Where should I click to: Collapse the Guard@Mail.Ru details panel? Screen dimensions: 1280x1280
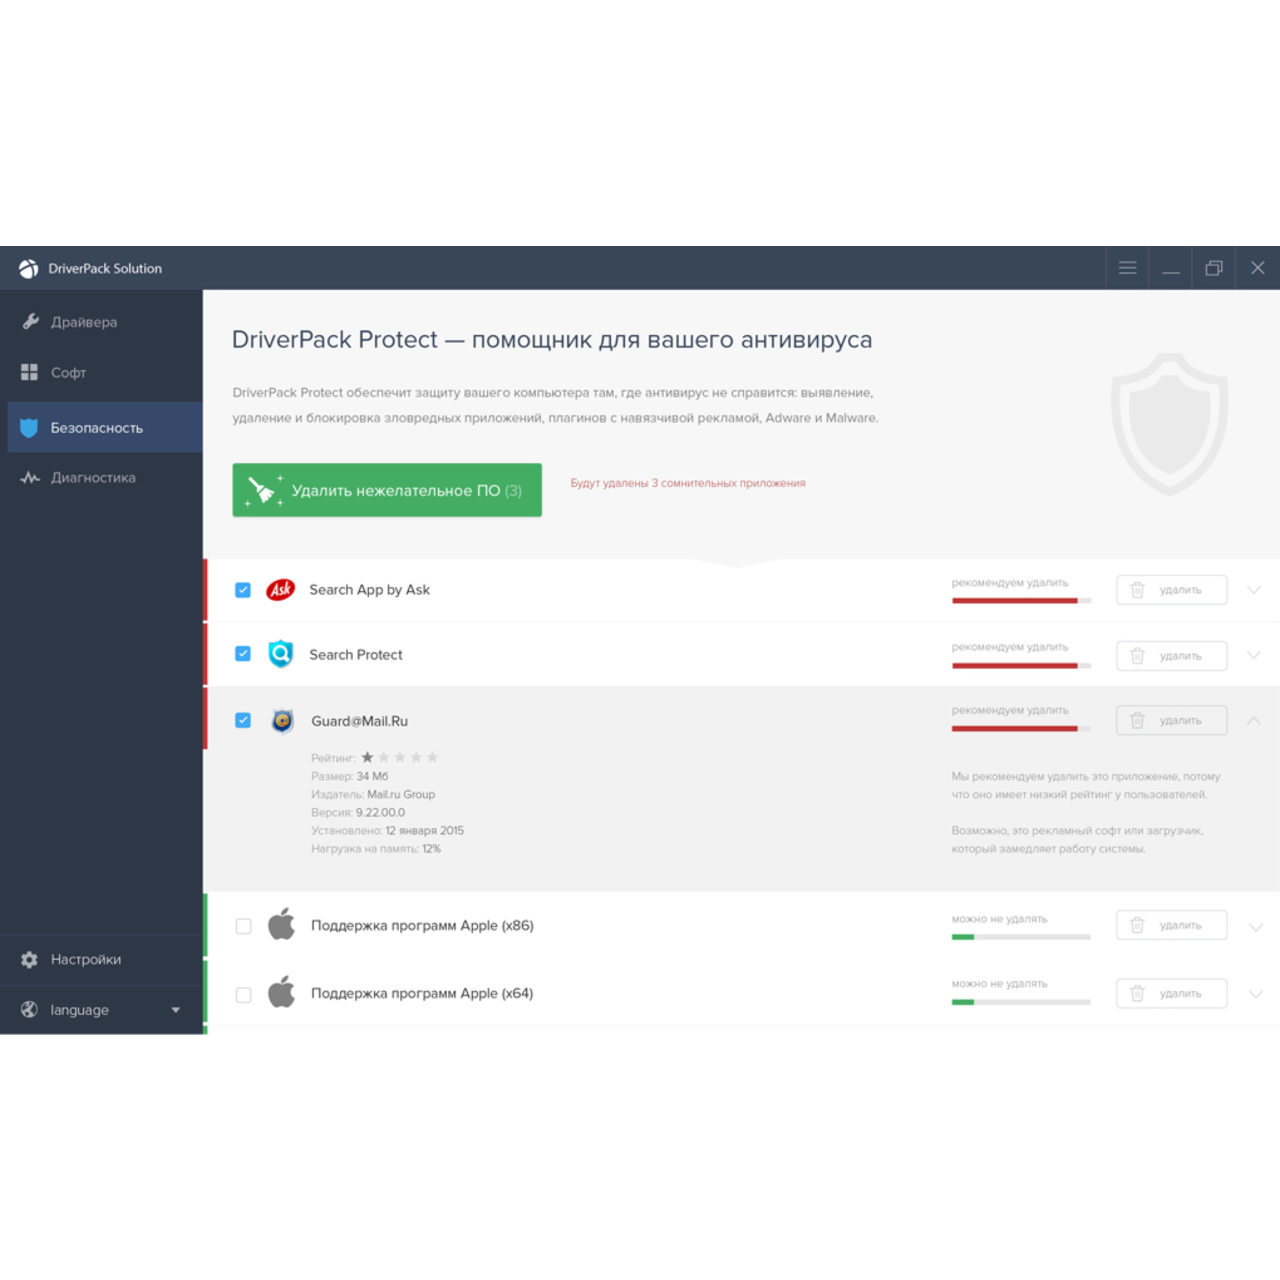[x=1254, y=721]
